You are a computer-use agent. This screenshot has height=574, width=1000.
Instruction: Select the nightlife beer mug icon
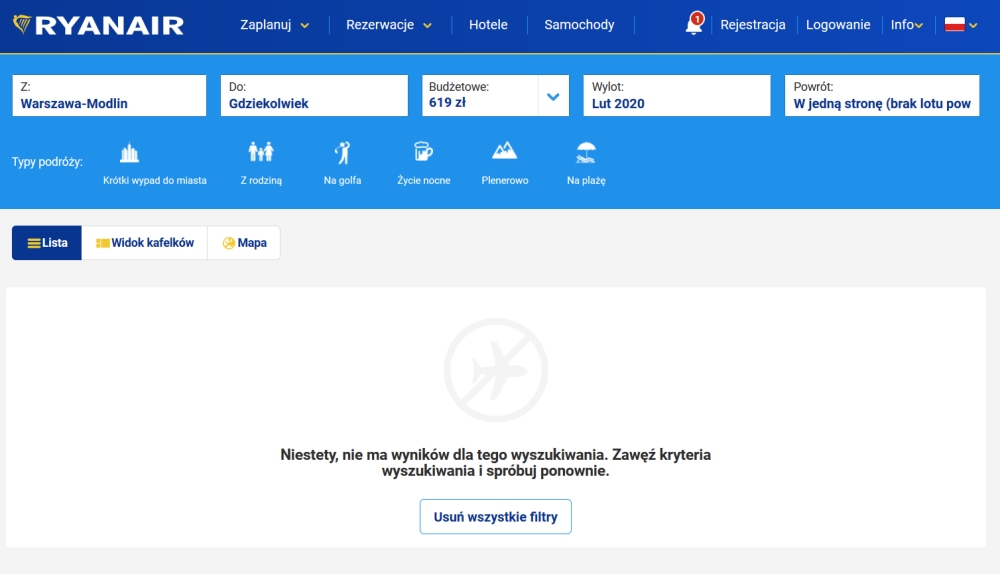click(423, 151)
